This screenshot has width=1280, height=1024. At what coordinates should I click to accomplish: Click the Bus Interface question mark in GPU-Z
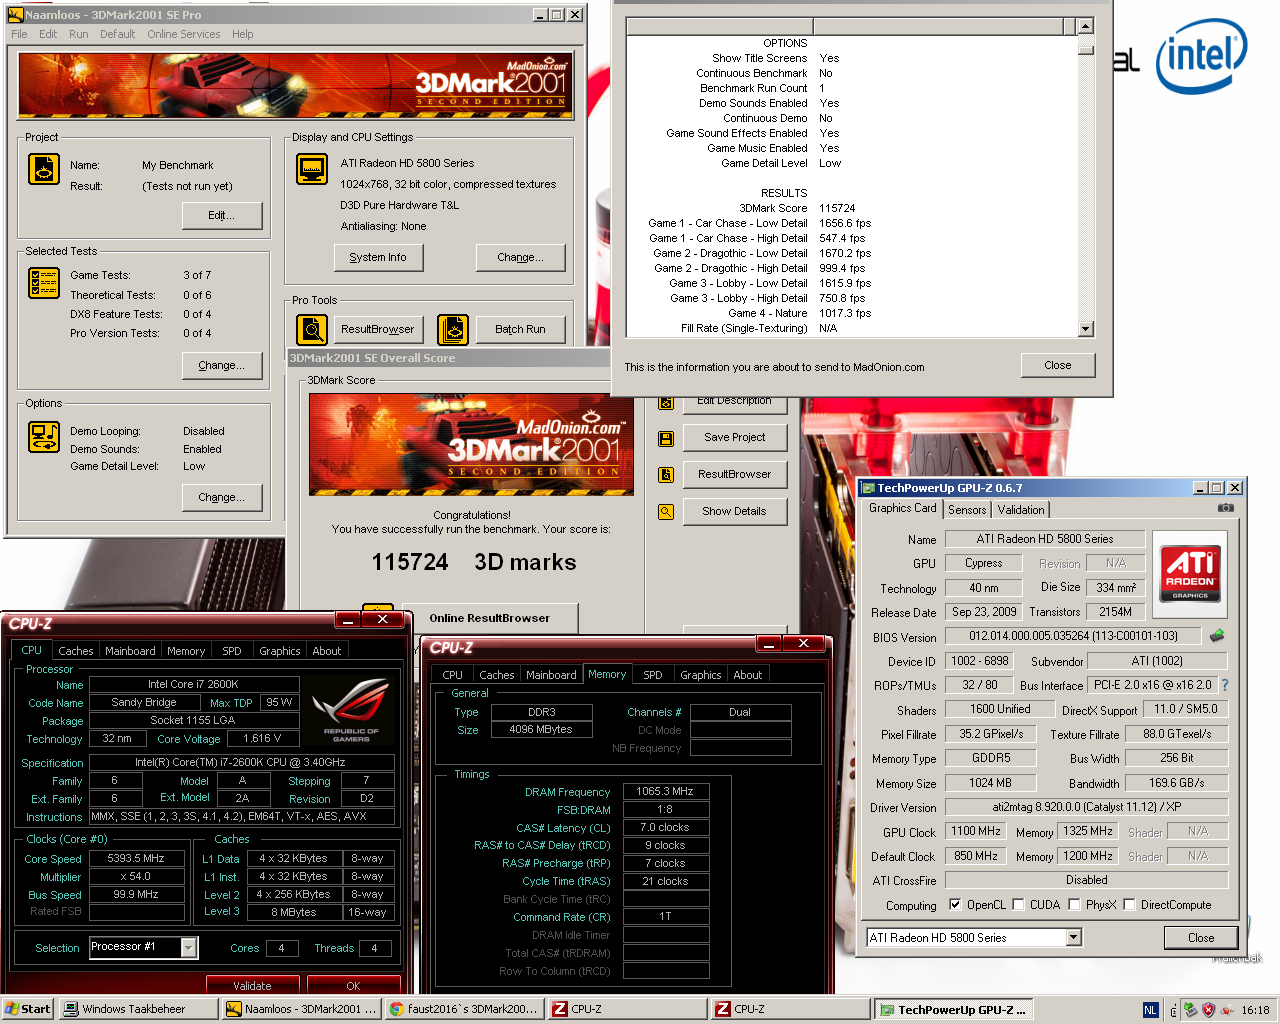[x=1225, y=685]
